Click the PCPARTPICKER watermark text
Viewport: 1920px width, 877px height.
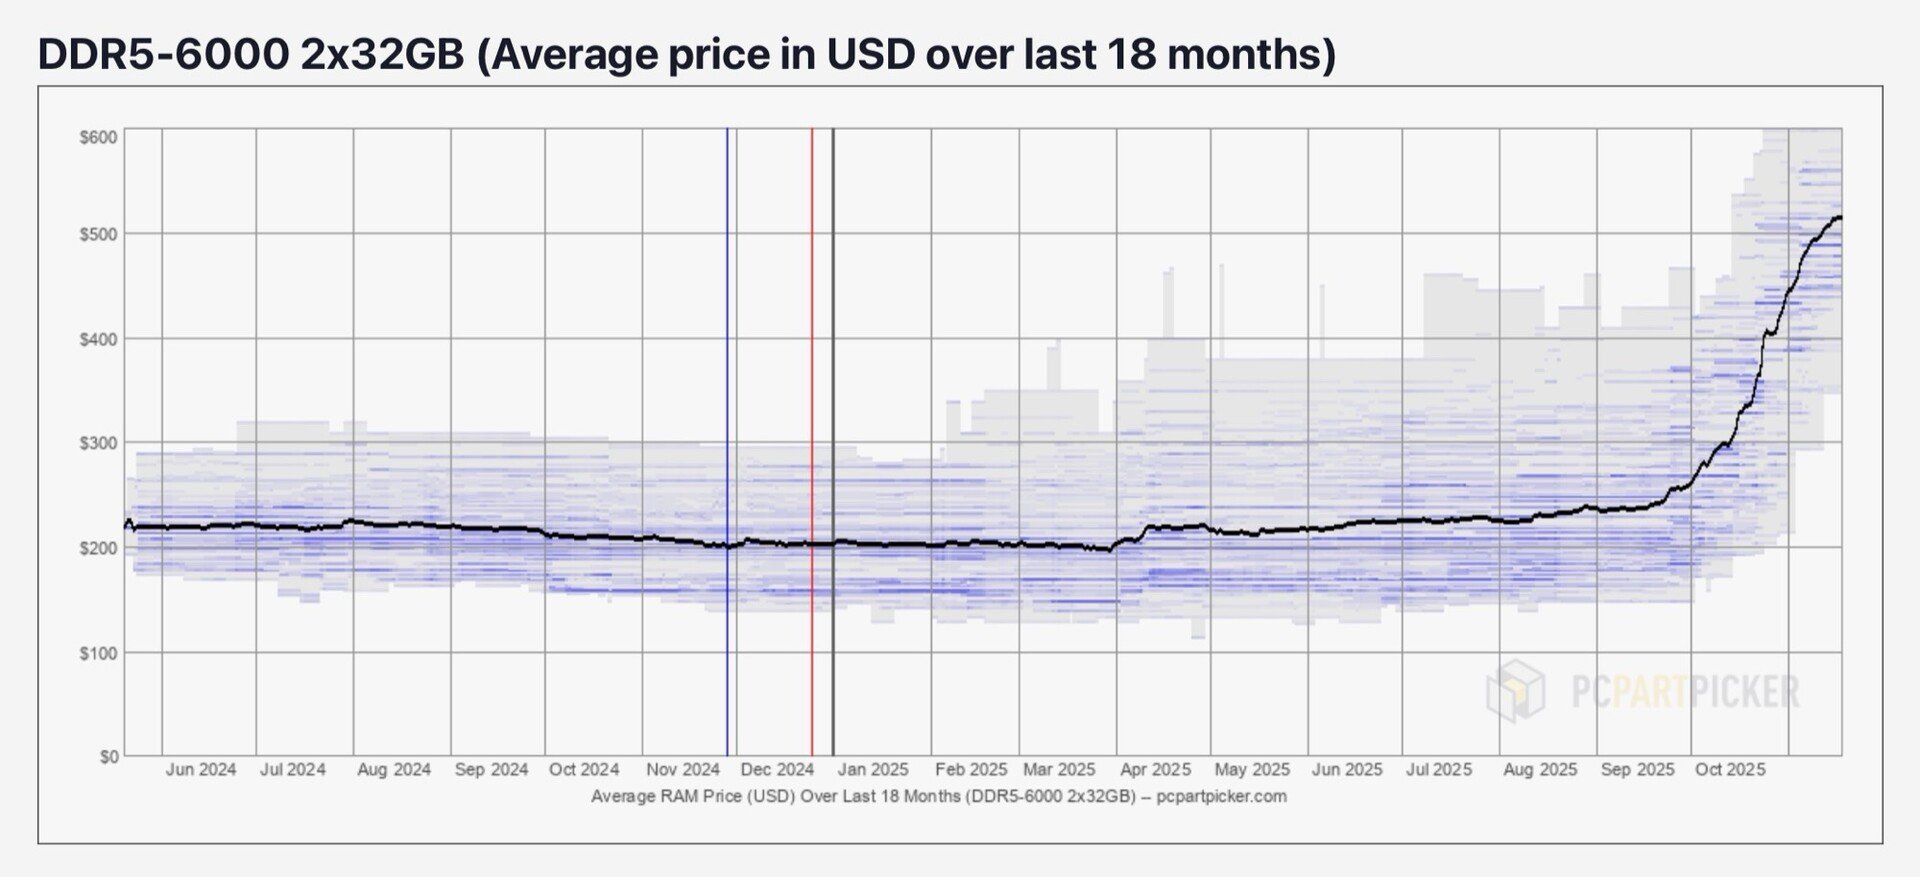pos(1685,692)
